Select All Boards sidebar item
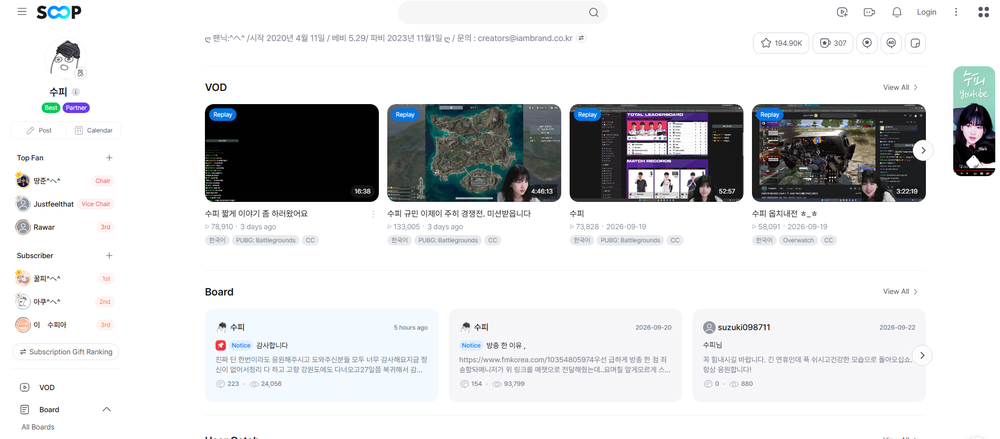This screenshot has height=439, width=1000. pos(38,427)
